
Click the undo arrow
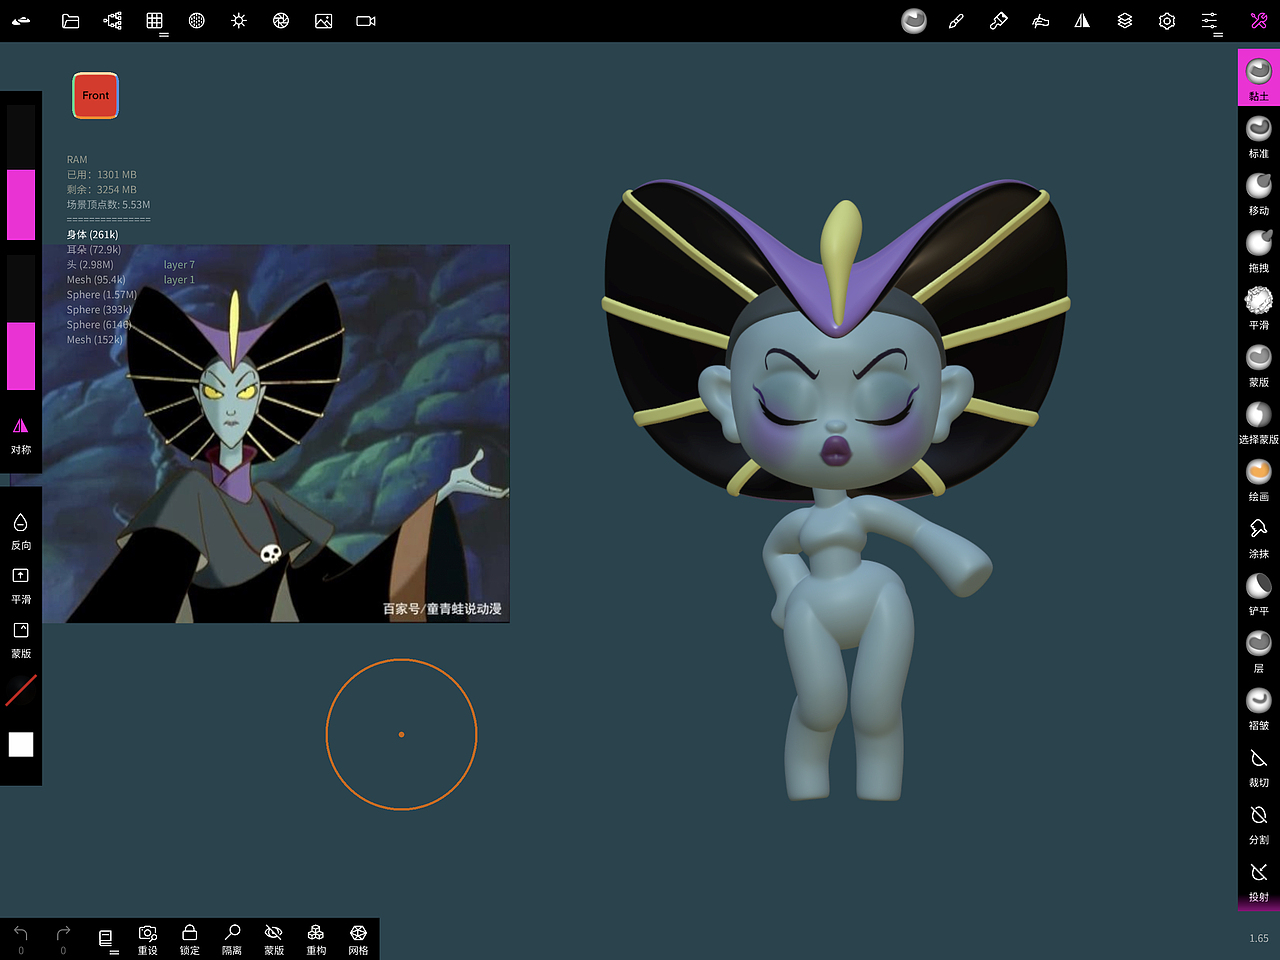21,939
